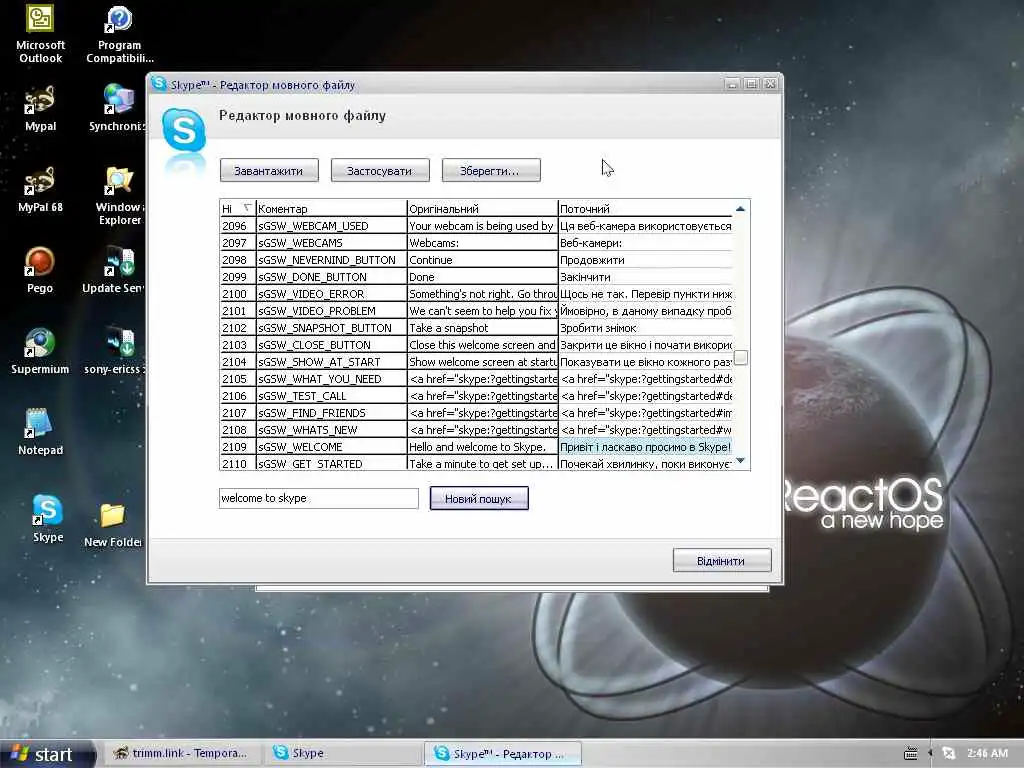Select the New Folder desktop icon
This screenshot has width=1024, height=768.
(112, 525)
